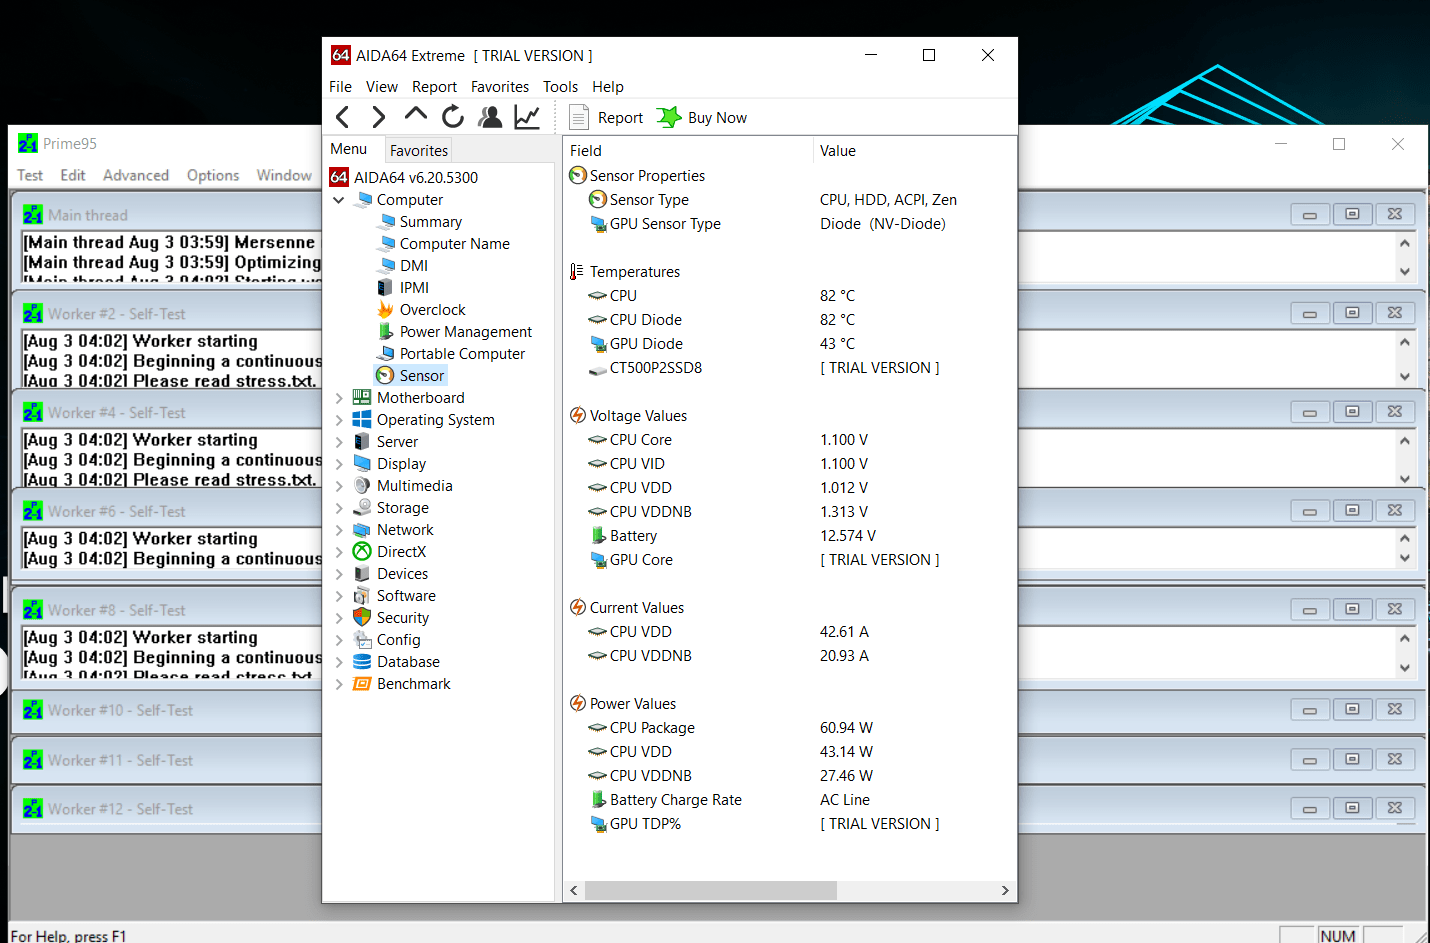
Task: Switch to the Favorites tab
Action: [418, 151]
